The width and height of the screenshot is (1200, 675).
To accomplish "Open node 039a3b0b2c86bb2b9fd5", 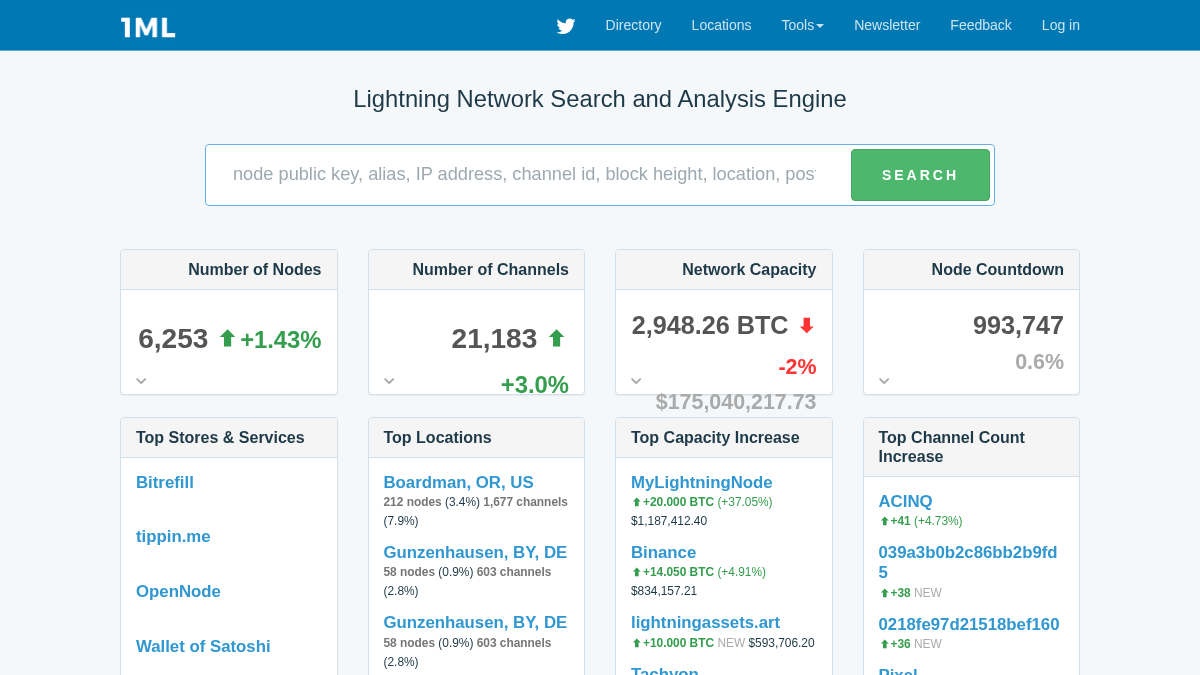I will click(x=968, y=562).
